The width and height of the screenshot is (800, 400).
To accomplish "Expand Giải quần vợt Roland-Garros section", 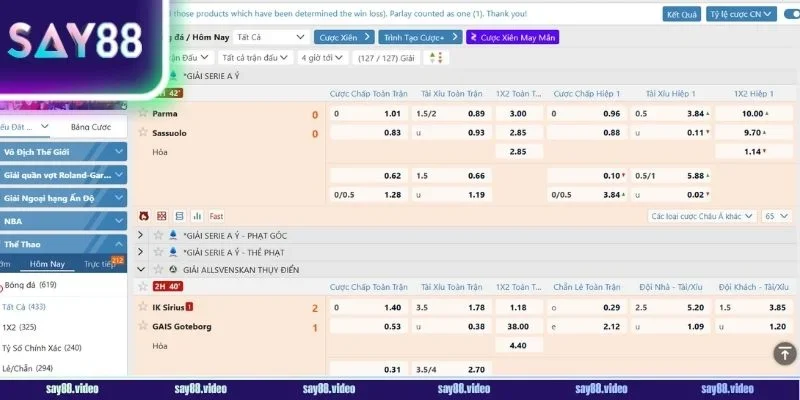I will [x=63, y=175].
